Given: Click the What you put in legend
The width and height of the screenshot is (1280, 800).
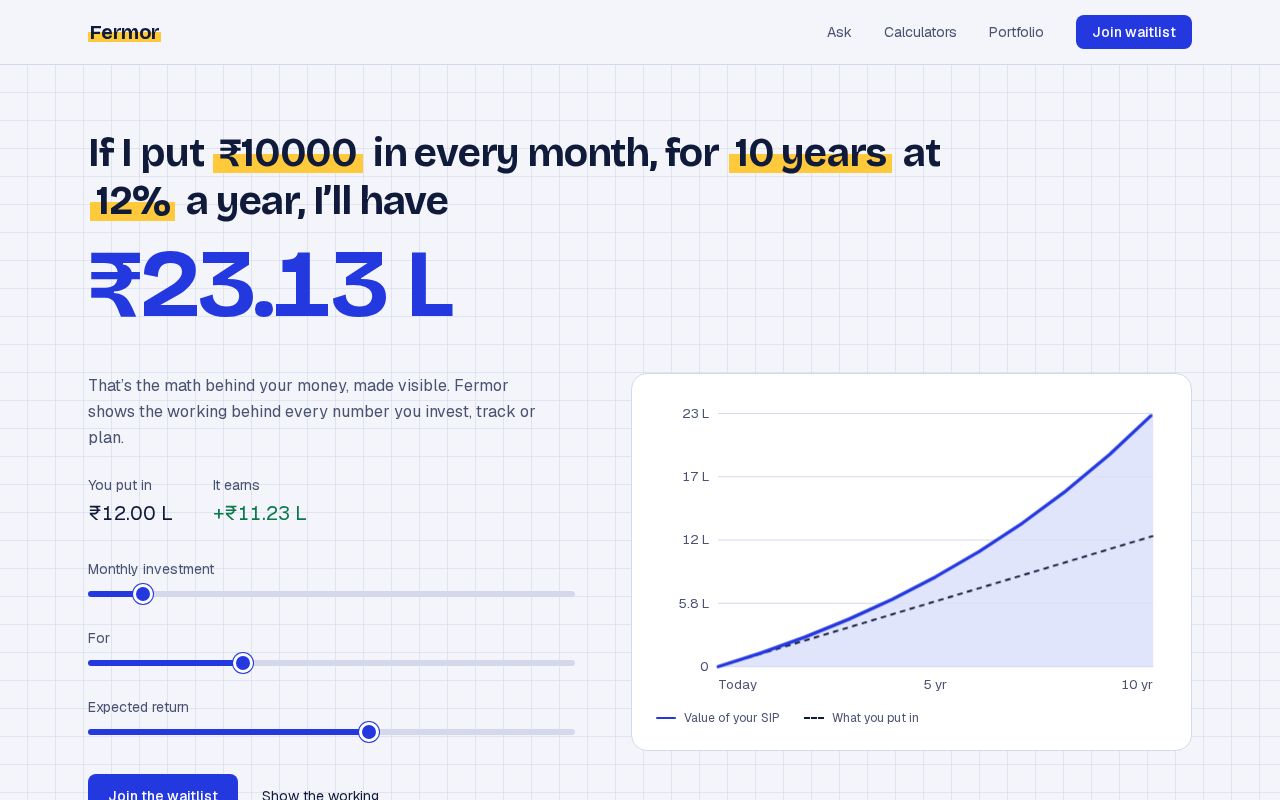Looking at the screenshot, I should tap(861, 718).
